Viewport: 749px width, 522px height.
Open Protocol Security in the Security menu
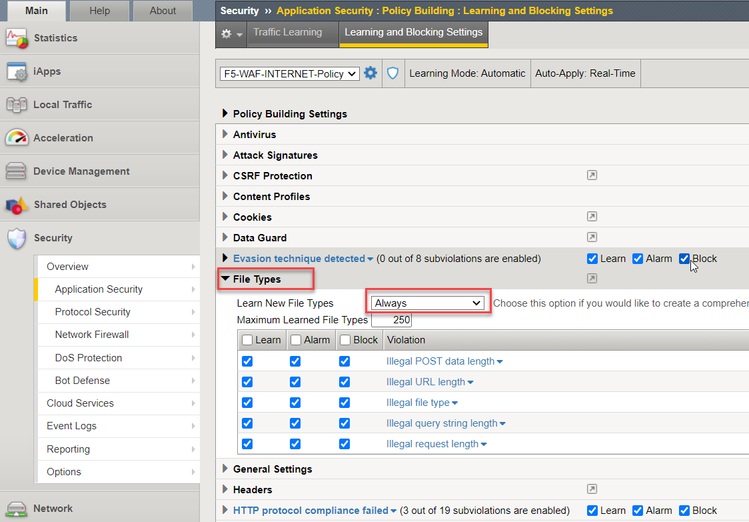(x=92, y=312)
